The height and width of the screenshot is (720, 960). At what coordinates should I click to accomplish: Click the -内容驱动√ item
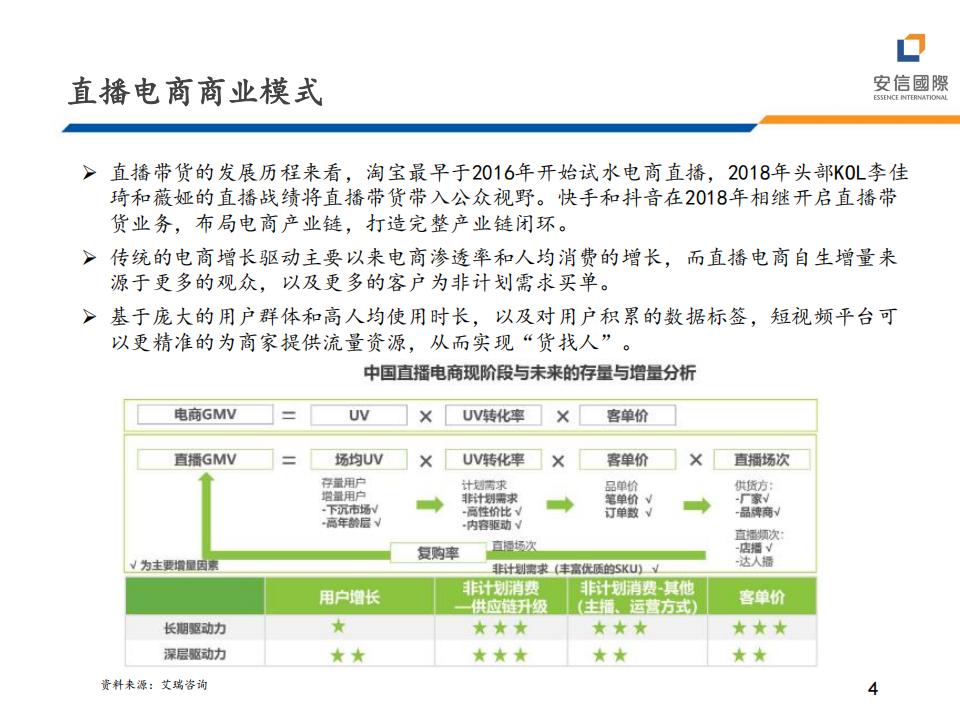tap(492, 525)
